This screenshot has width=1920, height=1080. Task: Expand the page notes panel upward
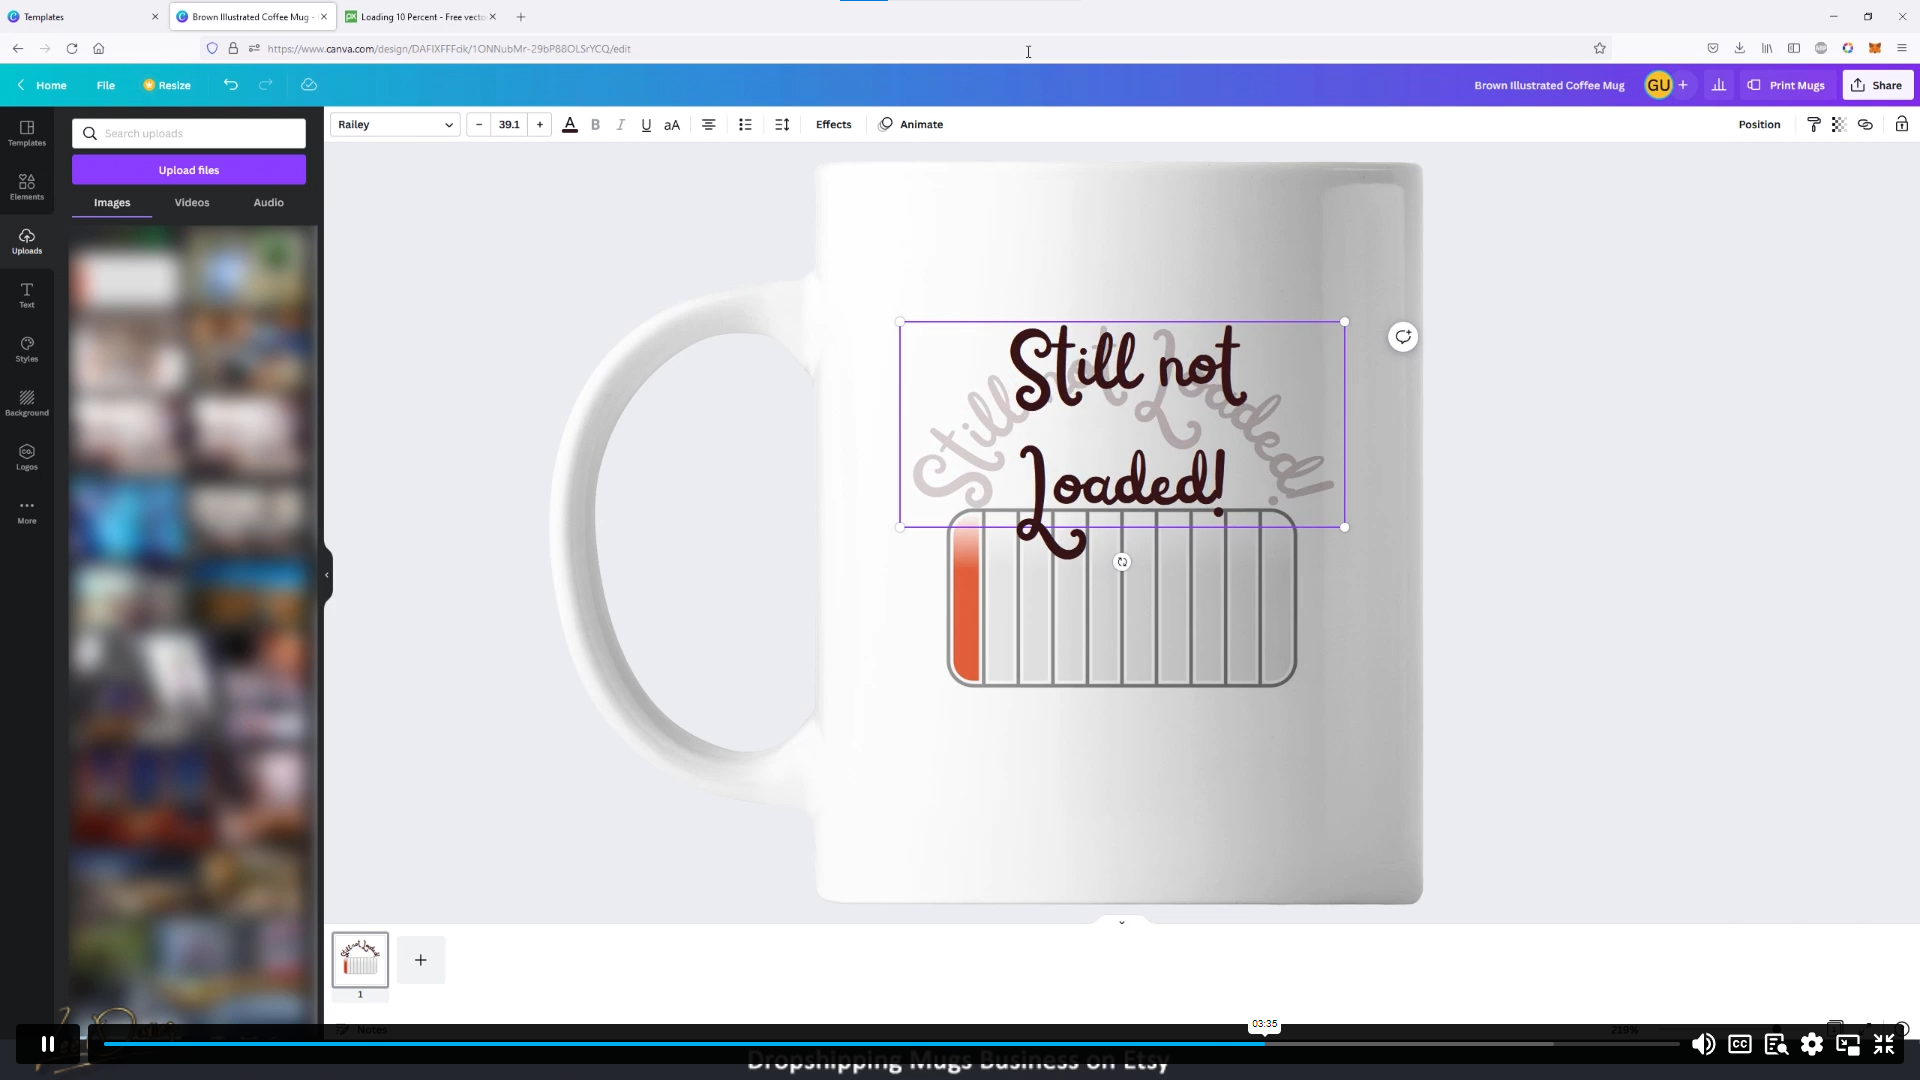(x=1122, y=921)
